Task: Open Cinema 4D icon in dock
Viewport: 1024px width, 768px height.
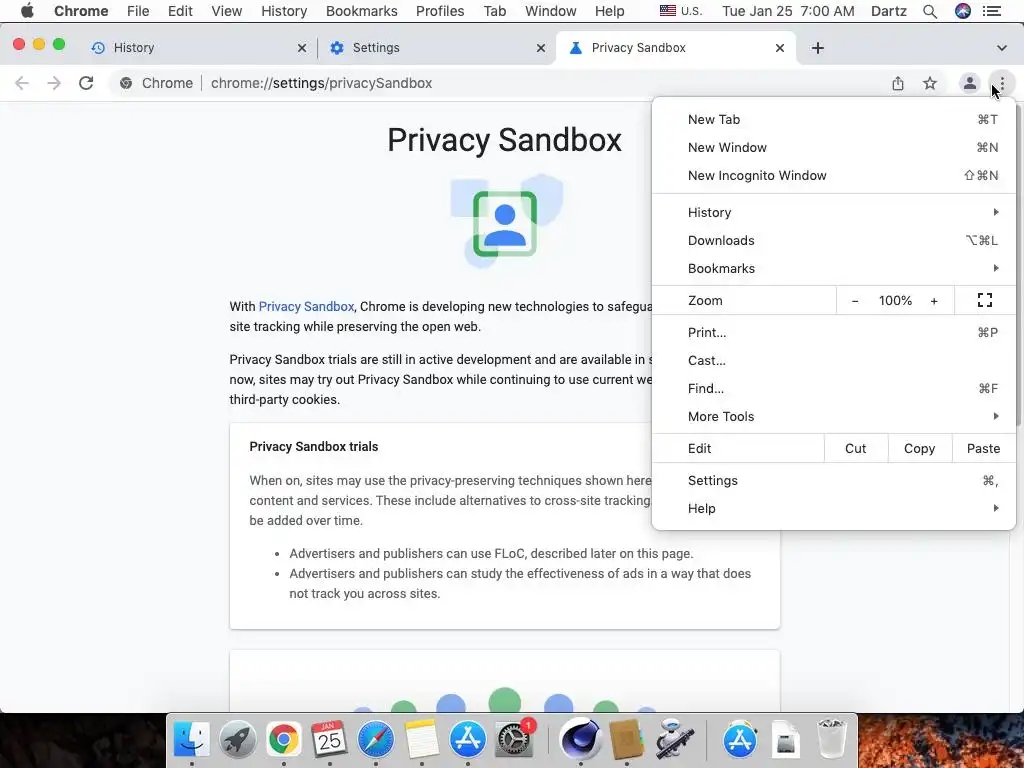Action: [x=581, y=739]
